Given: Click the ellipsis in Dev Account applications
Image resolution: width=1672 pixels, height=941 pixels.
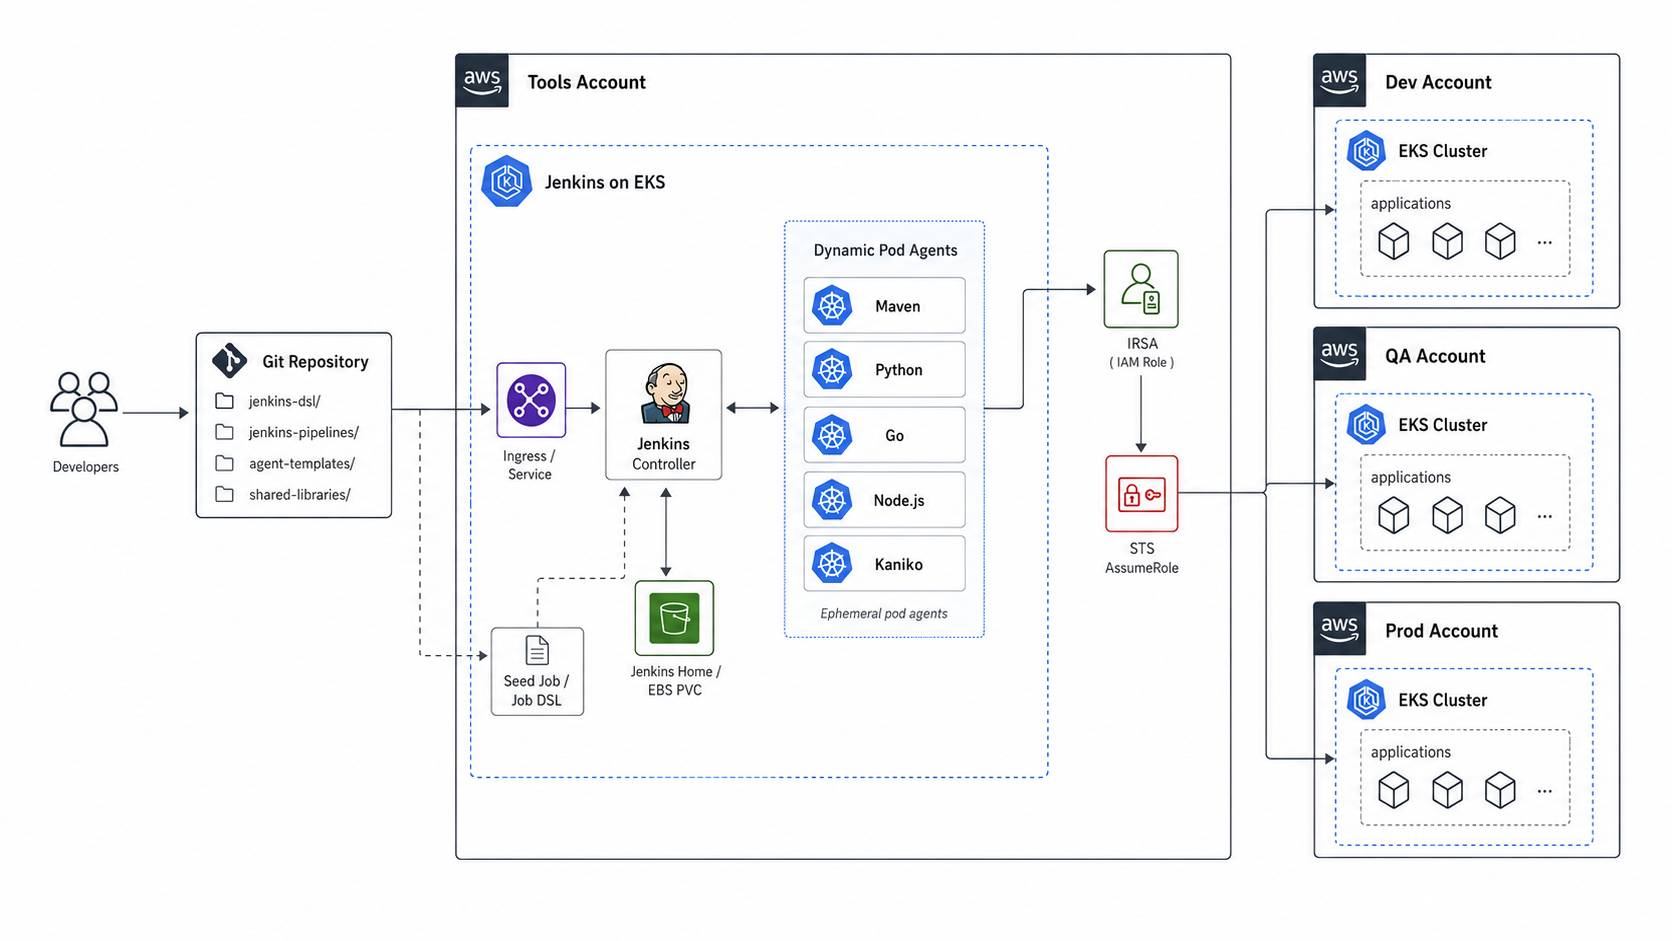Looking at the screenshot, I should [1545, 243].
